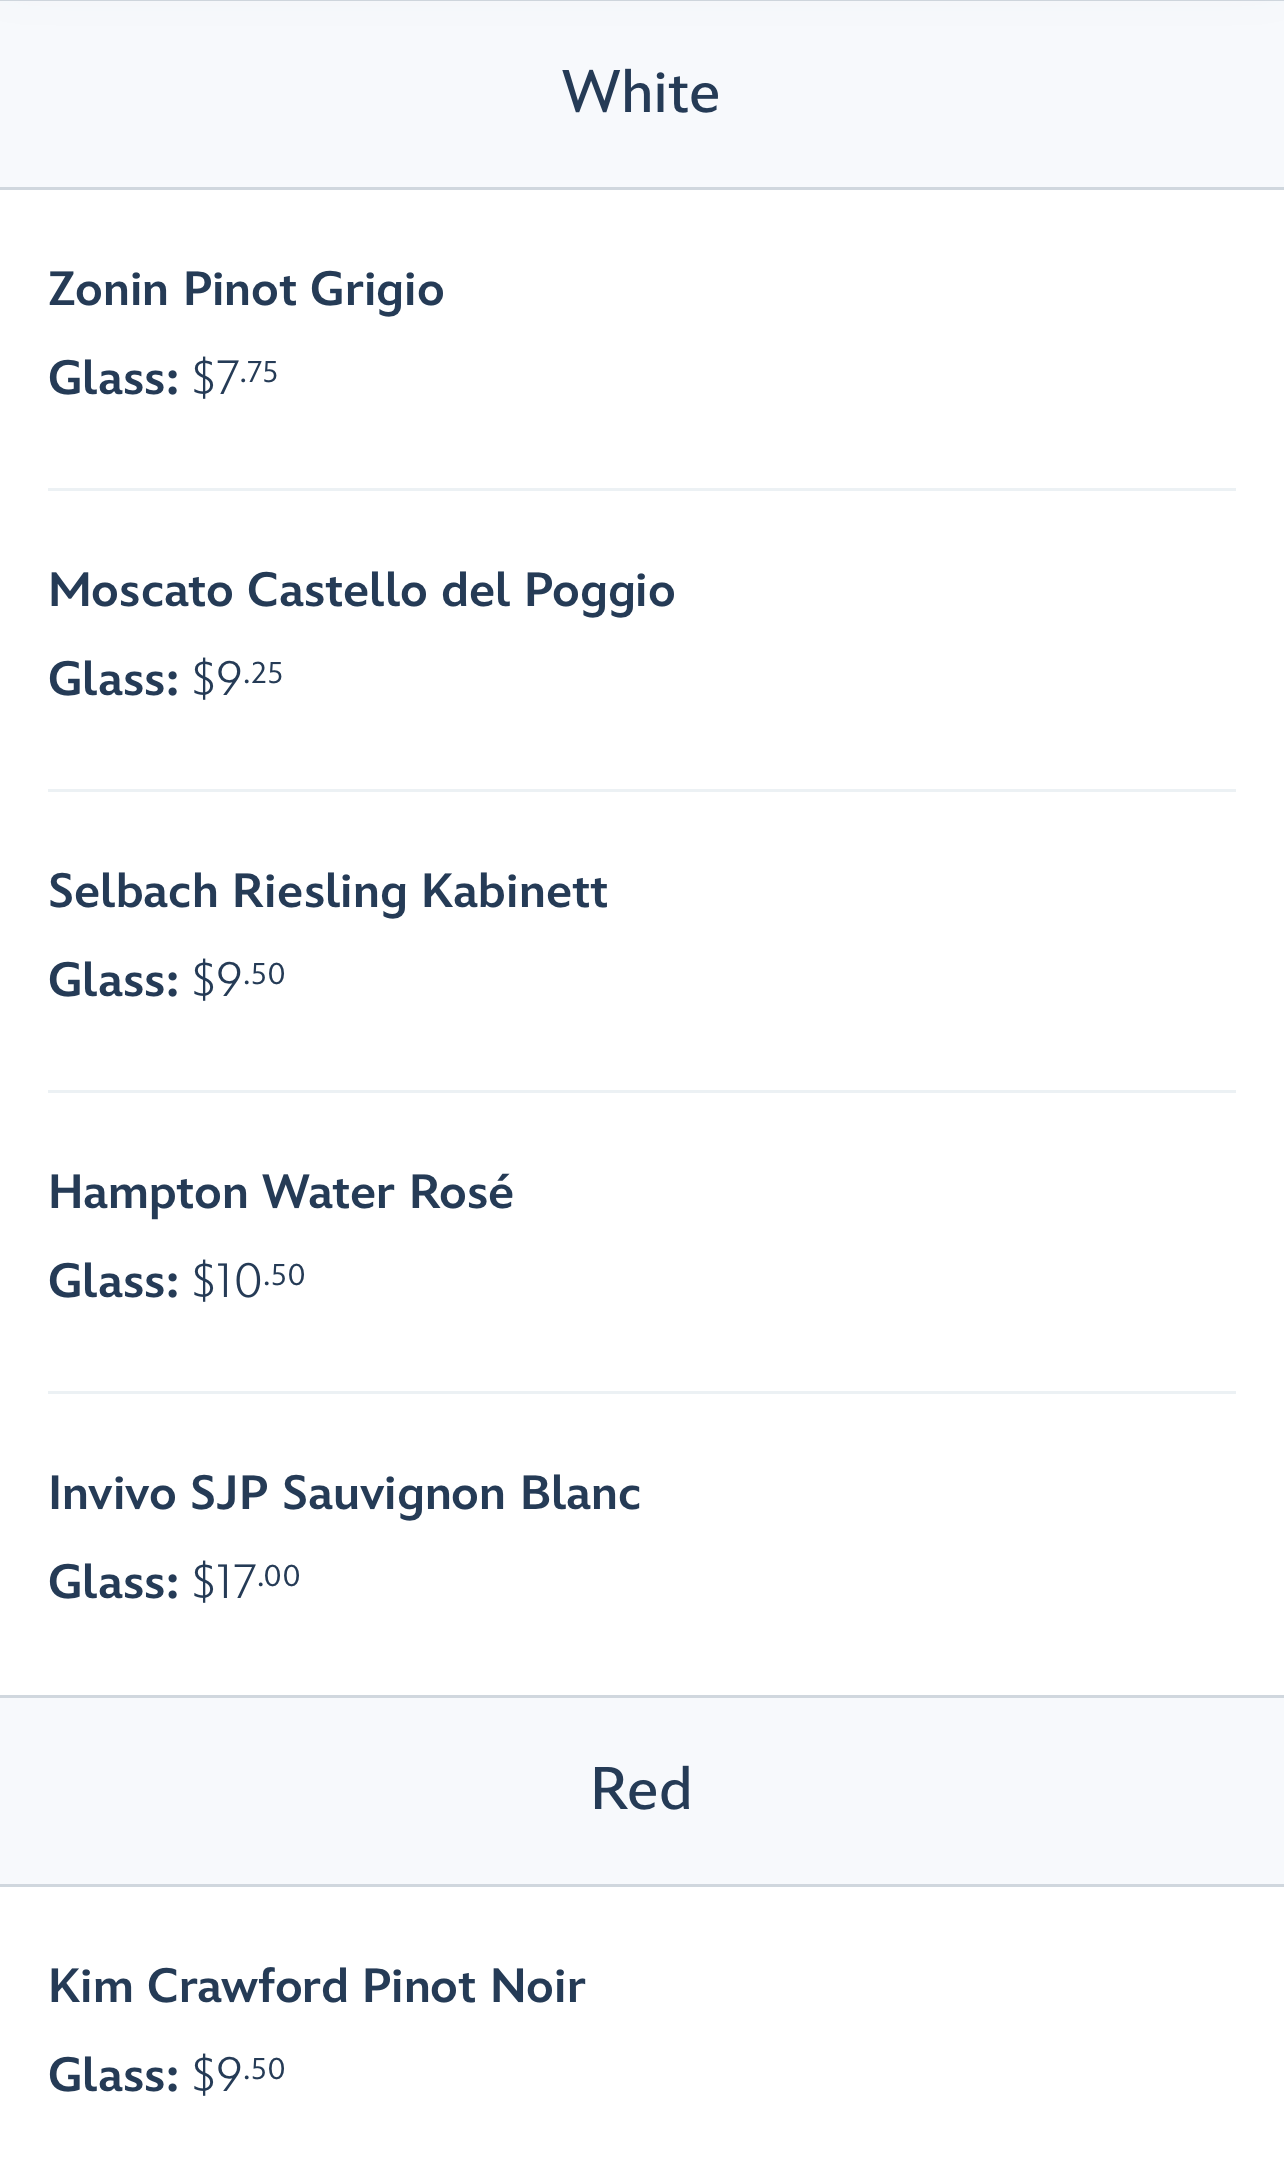1284x2160 pixels.
Task: Tap Glass label under Selbach Riesling Kabinett
Action: [114, 979]
